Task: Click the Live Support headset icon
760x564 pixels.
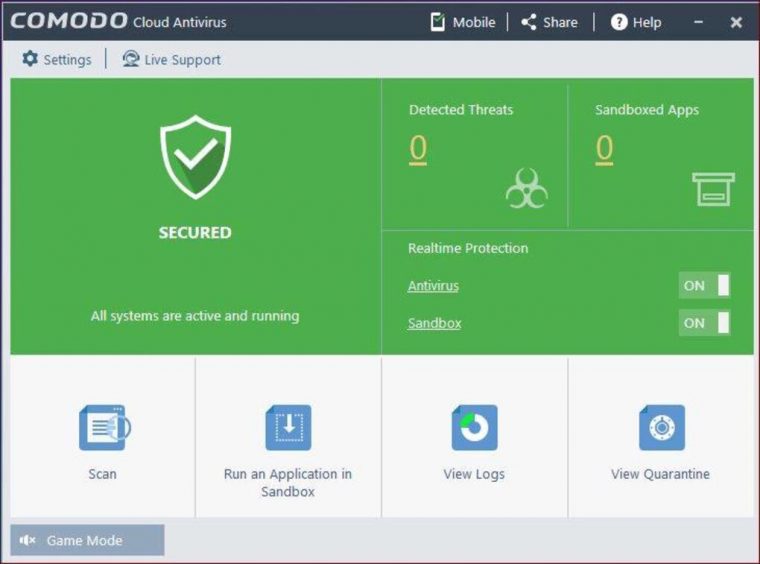Action: [x=130, y=59]
